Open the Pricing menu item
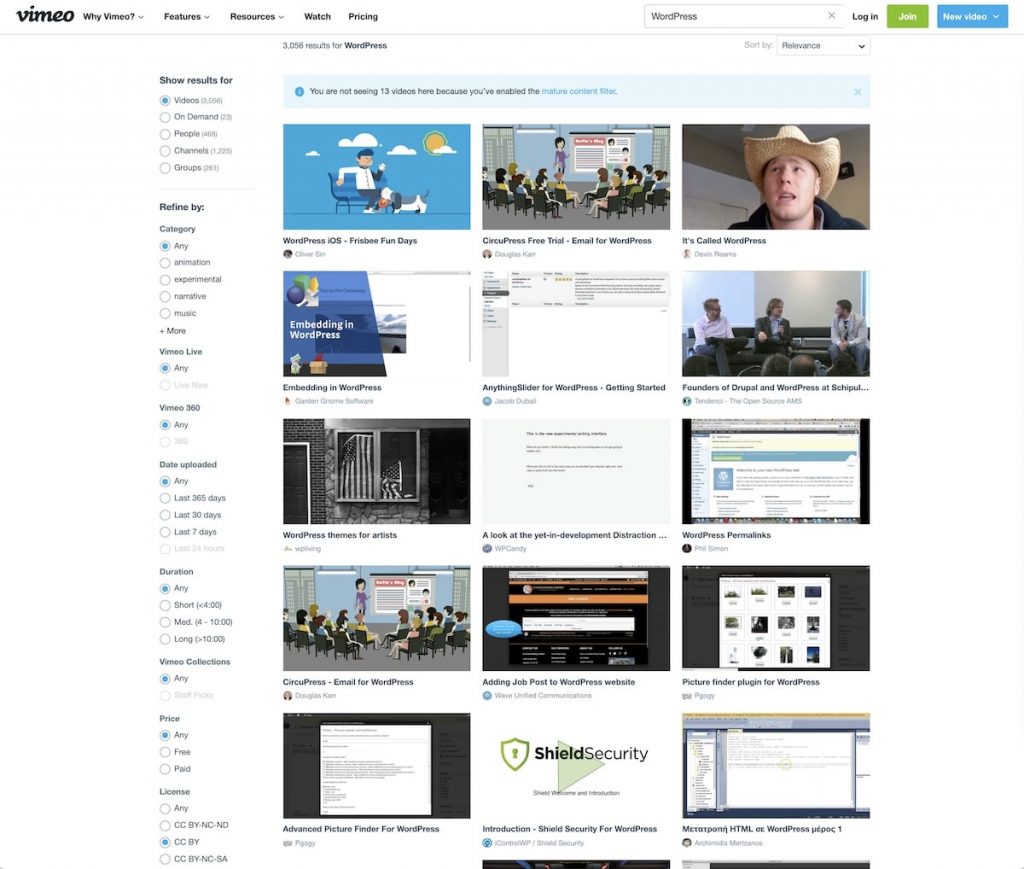 [363, 16]
